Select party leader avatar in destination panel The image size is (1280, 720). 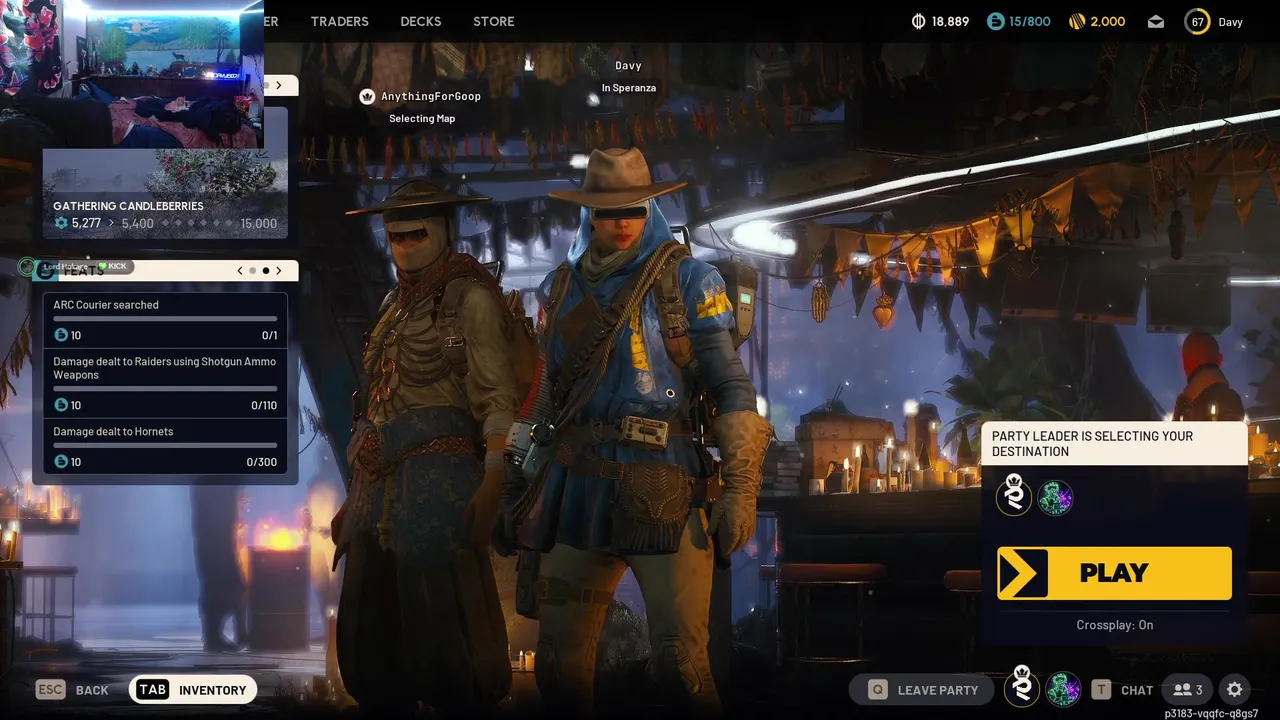[1014, 495]
